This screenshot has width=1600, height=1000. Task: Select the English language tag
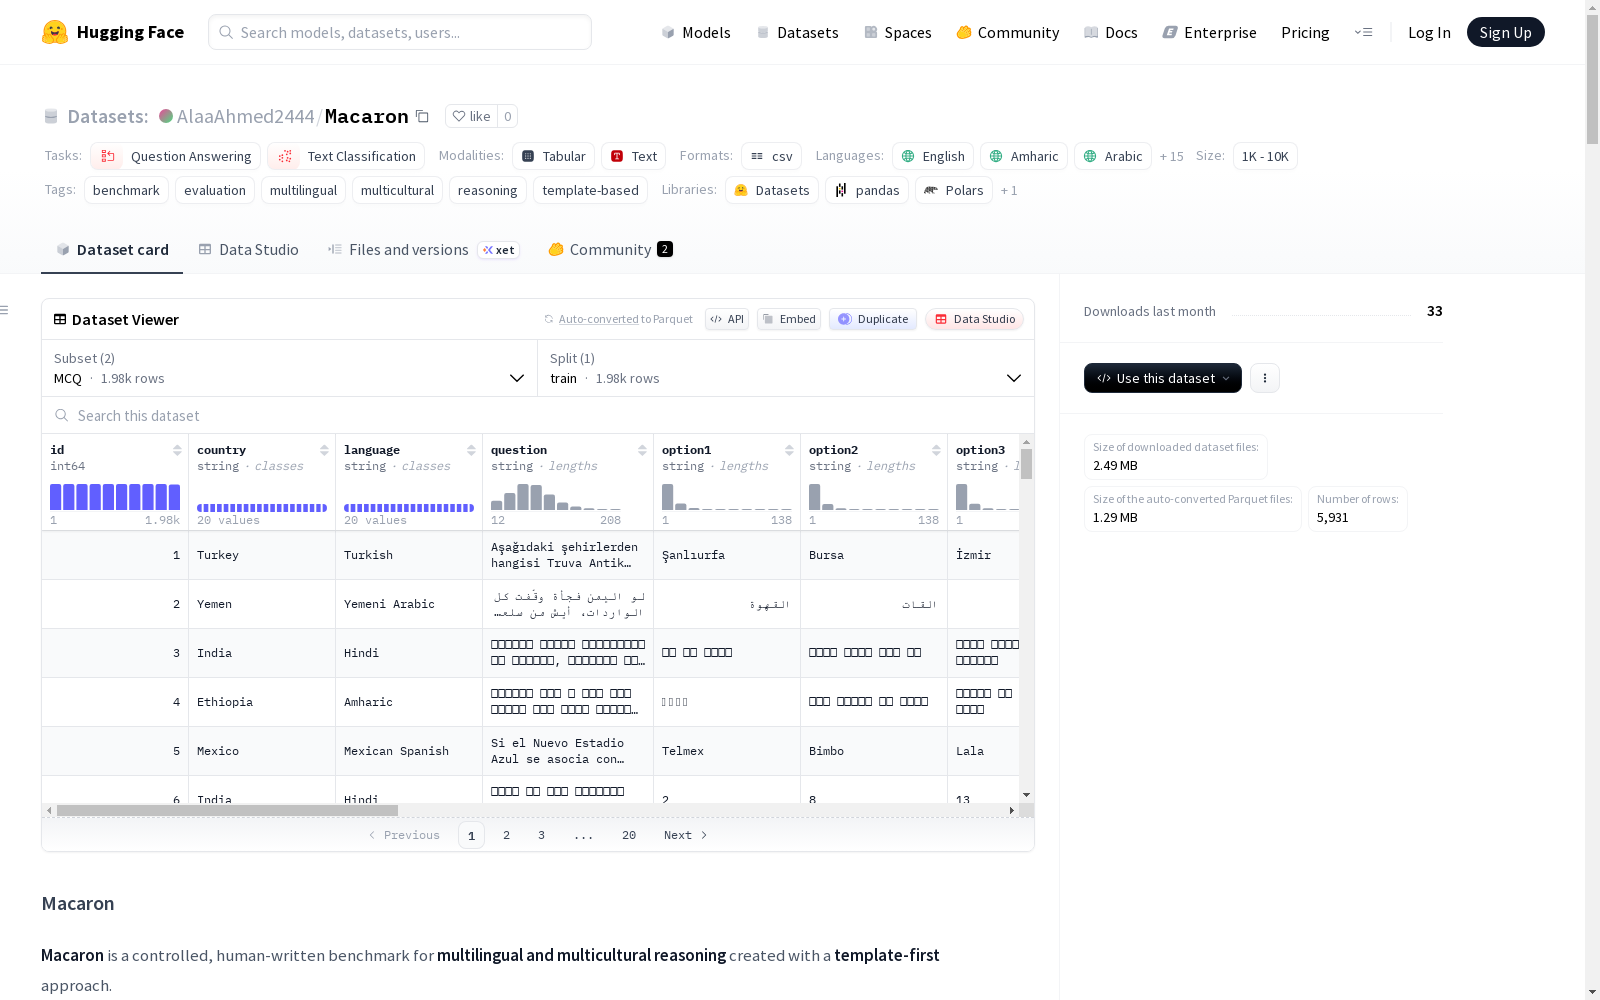click(x=933, y=156)
